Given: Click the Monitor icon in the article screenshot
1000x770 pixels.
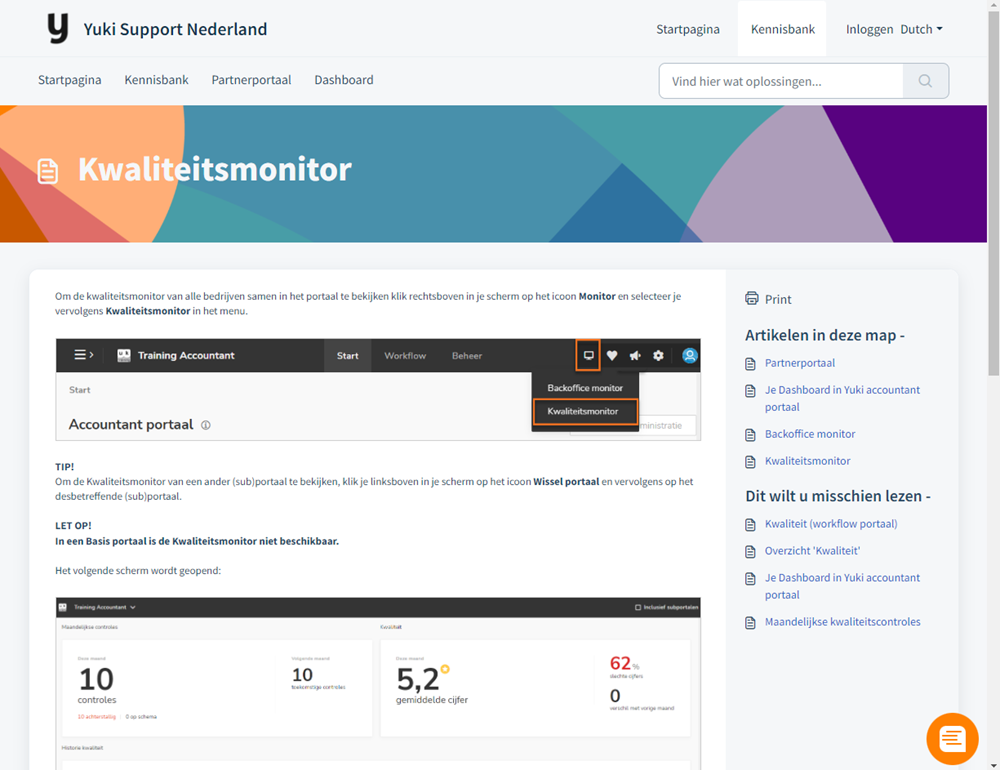Looking at the screenshot, I should point(588,355).
